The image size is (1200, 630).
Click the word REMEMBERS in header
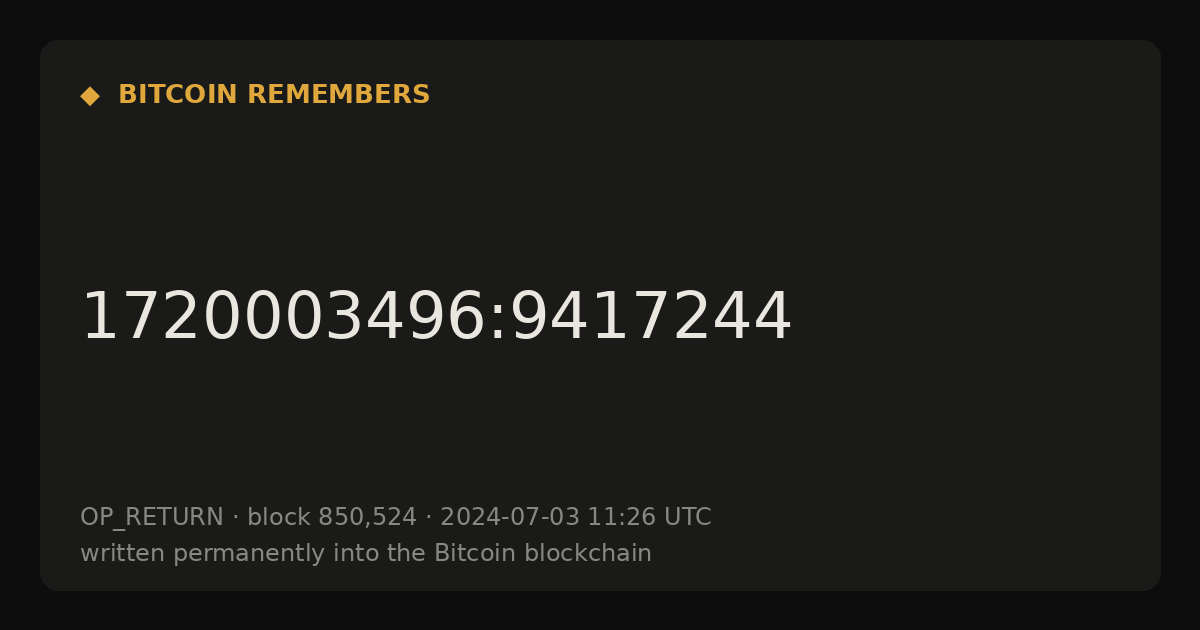point(339,95)
